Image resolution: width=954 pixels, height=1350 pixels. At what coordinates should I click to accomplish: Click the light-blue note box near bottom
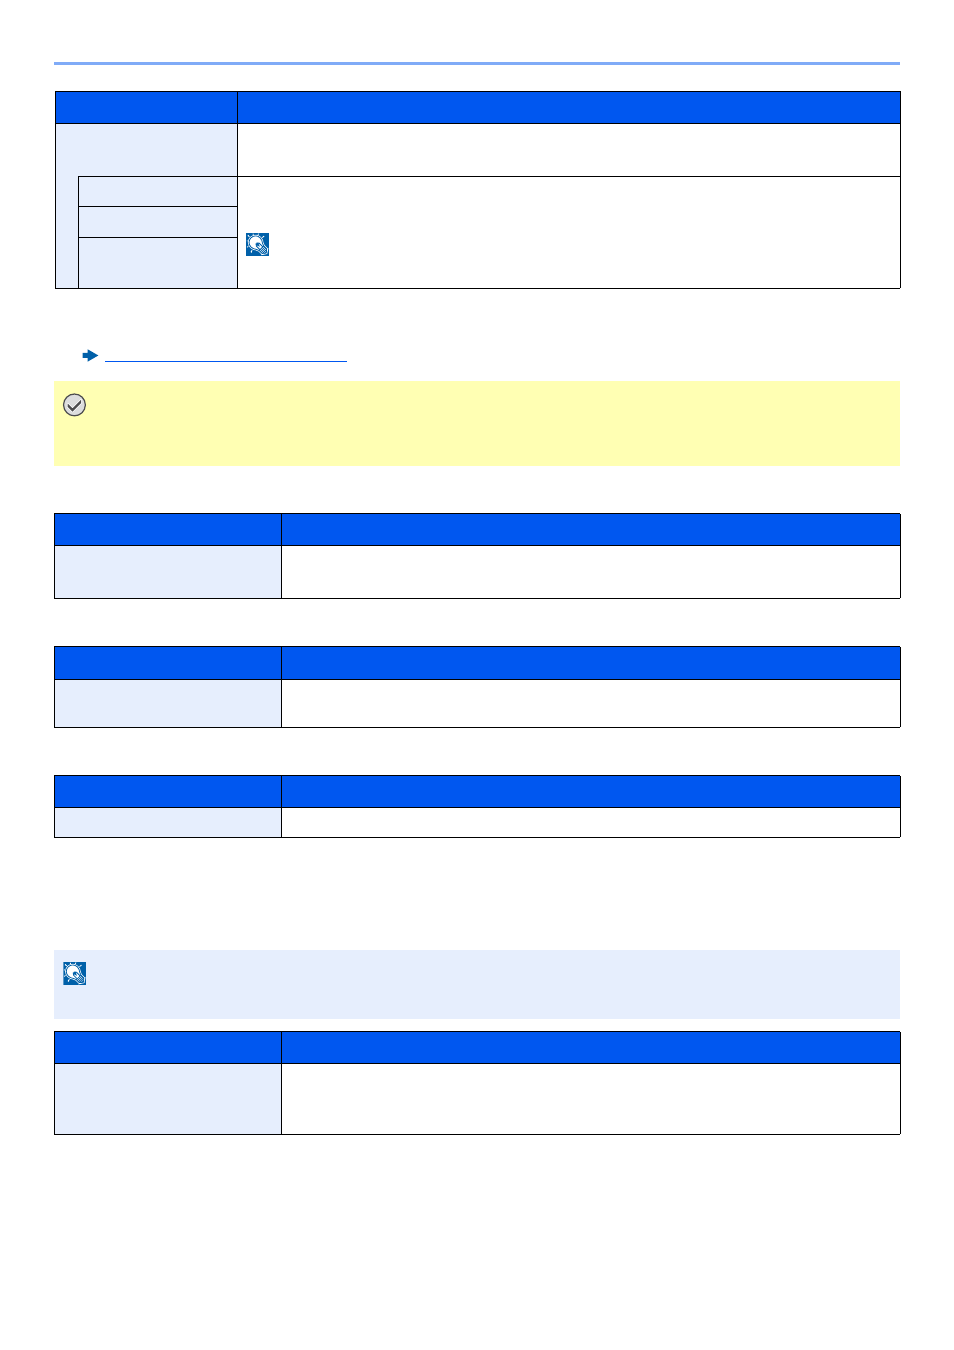(x=477, y=984)
